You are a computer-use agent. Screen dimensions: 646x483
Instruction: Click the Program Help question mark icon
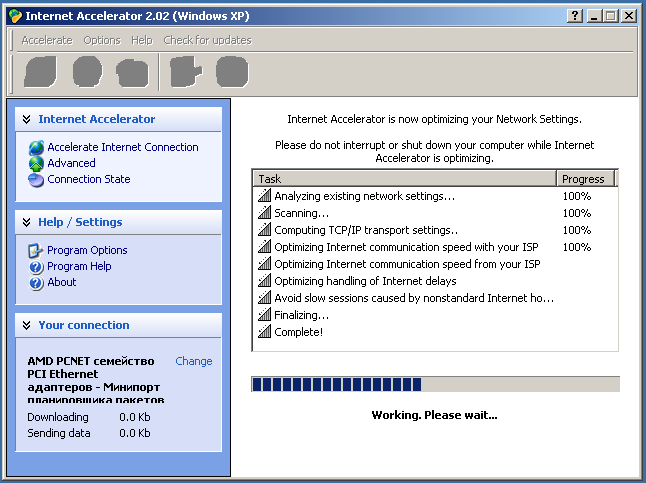[36, 267]
